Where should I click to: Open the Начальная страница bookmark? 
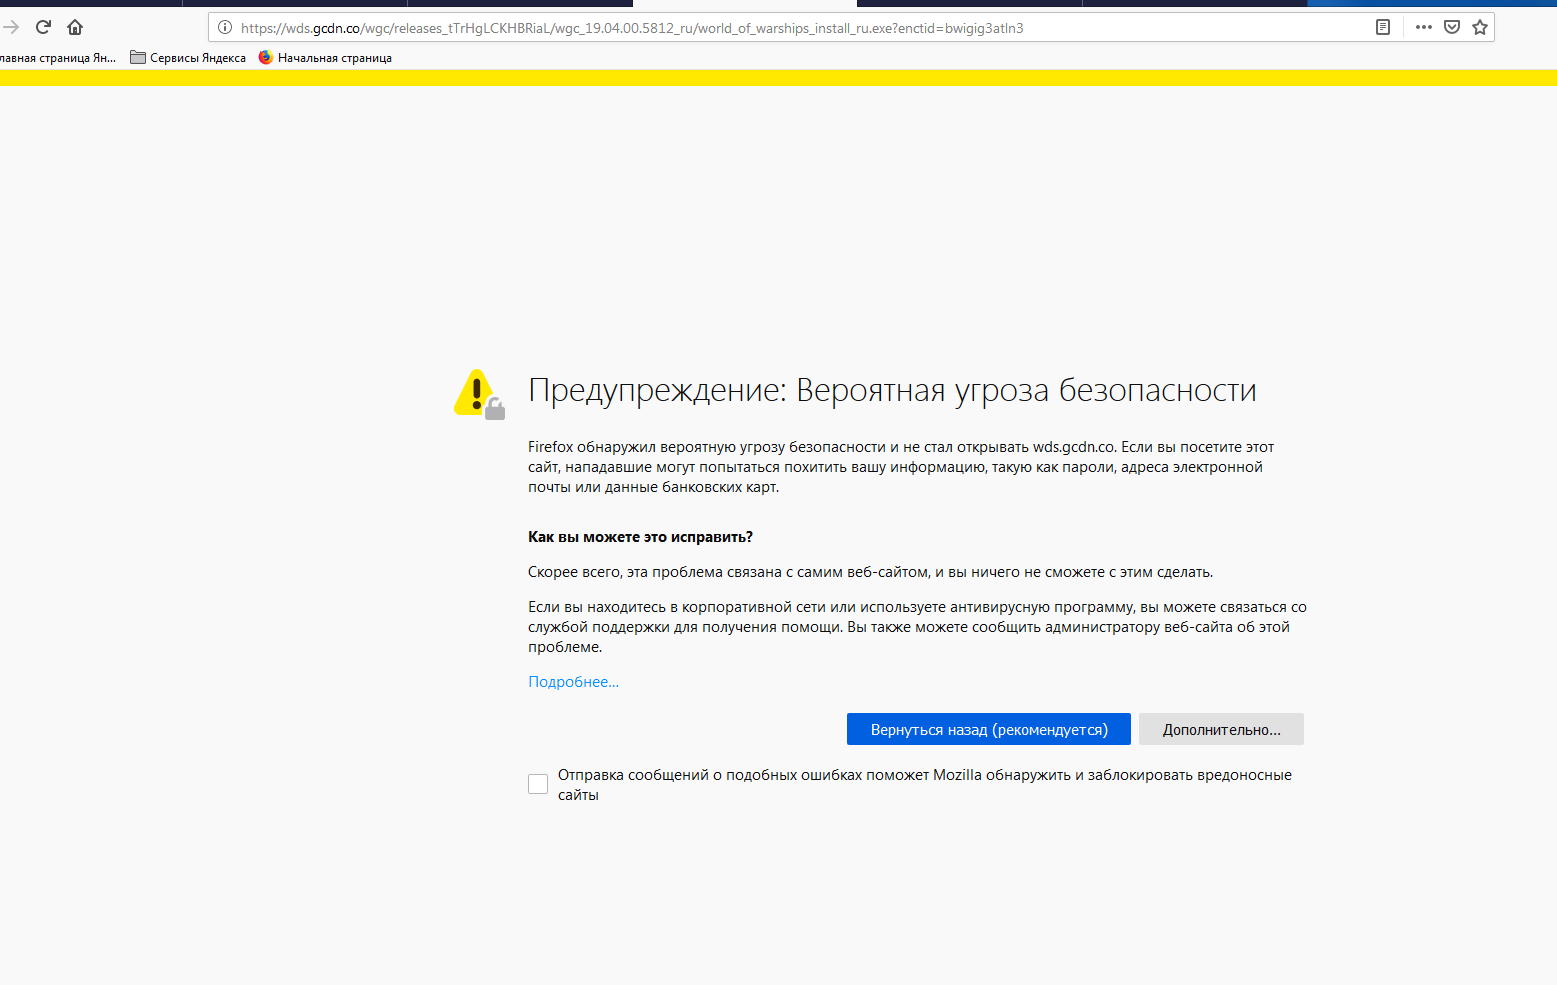coord(325,58)
